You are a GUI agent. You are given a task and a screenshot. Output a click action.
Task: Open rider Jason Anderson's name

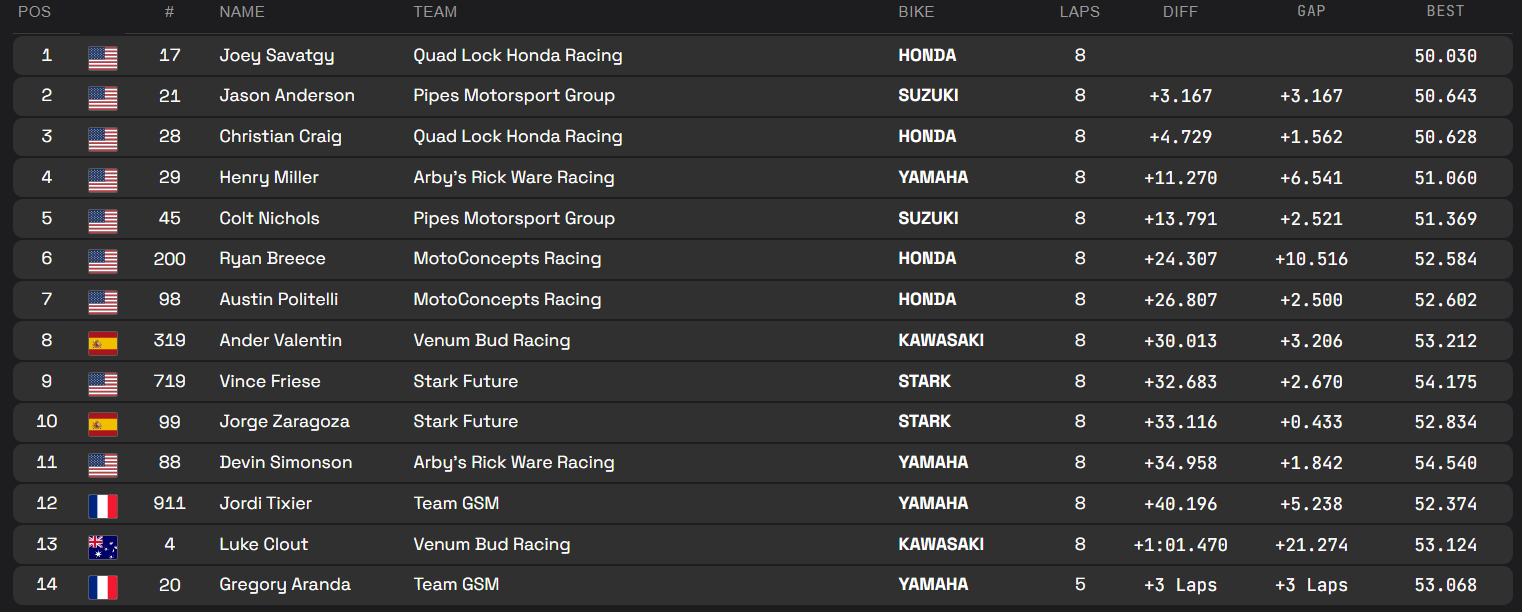[287, 96]
